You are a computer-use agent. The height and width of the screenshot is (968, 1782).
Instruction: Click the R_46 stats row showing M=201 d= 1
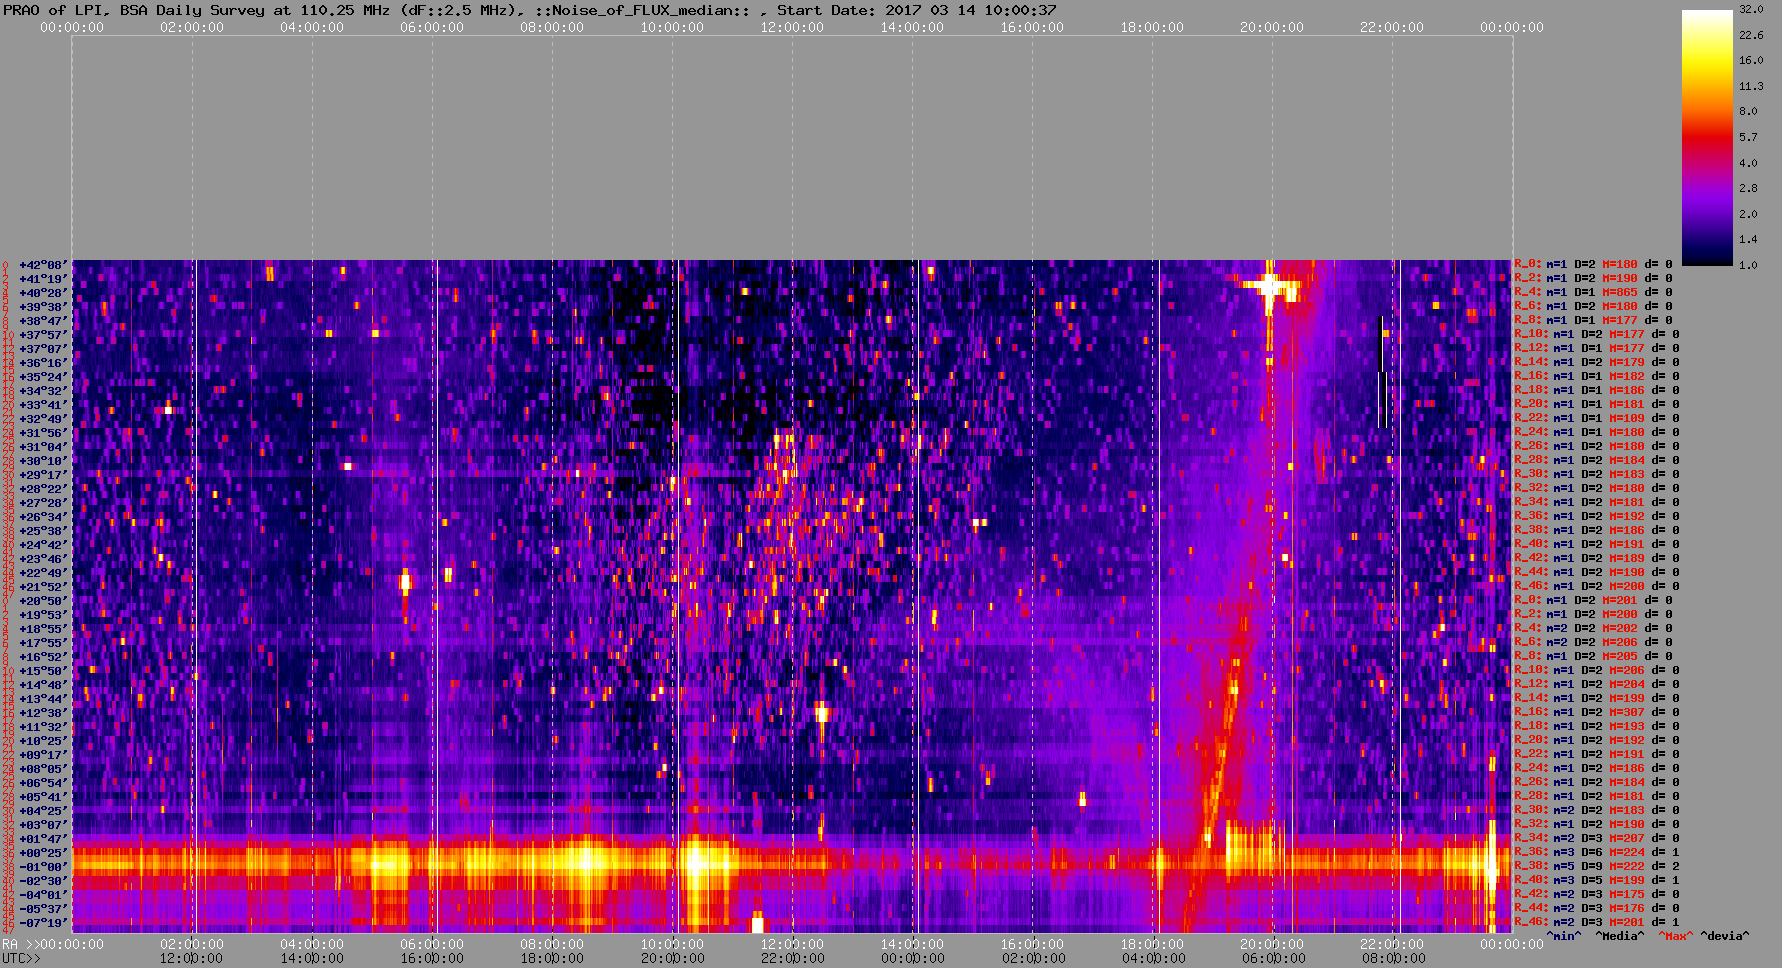click(1596, 922)
